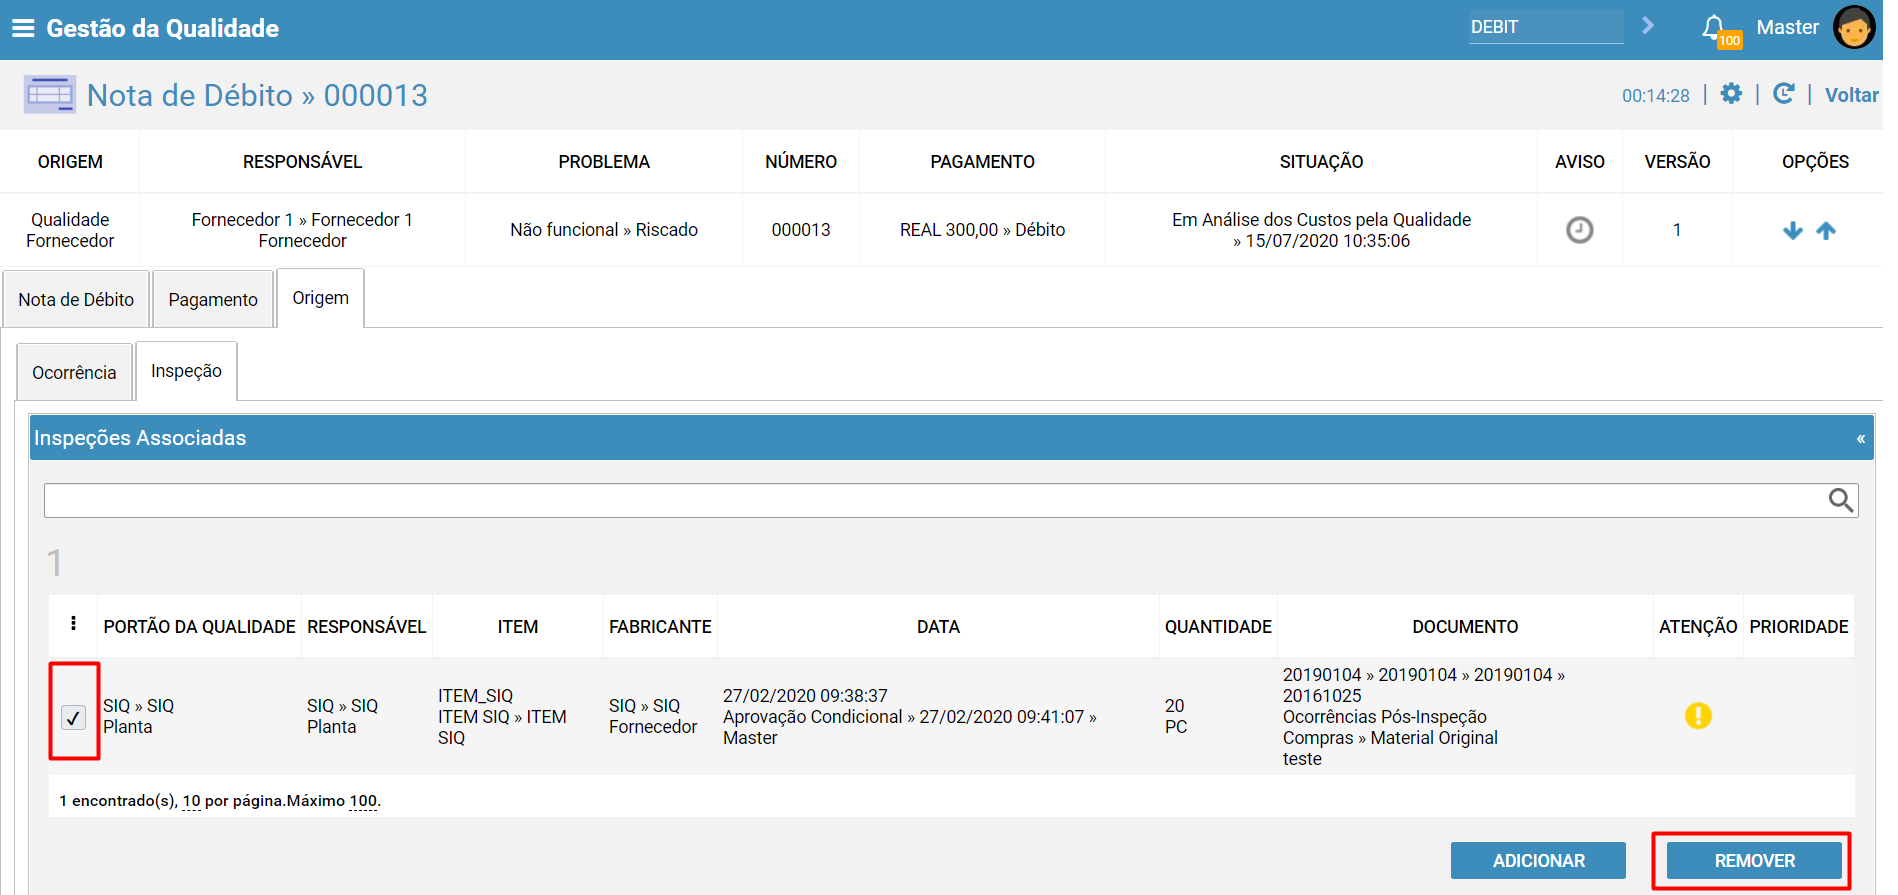Sort by FABRICANTE column header

[660, 627]
